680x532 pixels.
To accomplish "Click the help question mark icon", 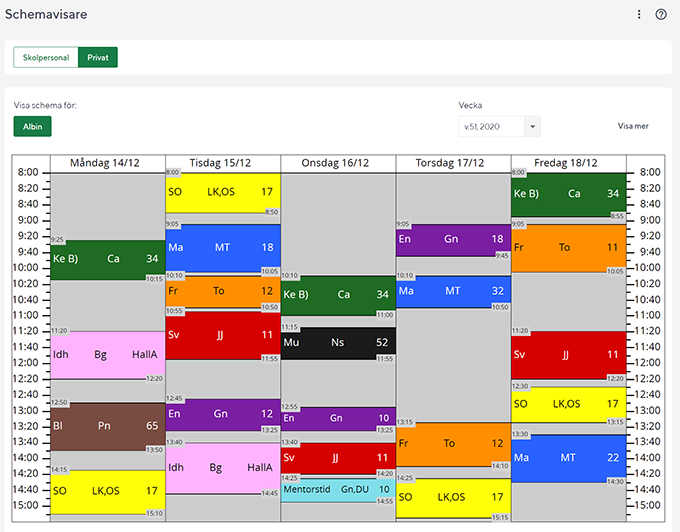I will tap(661, 14).
